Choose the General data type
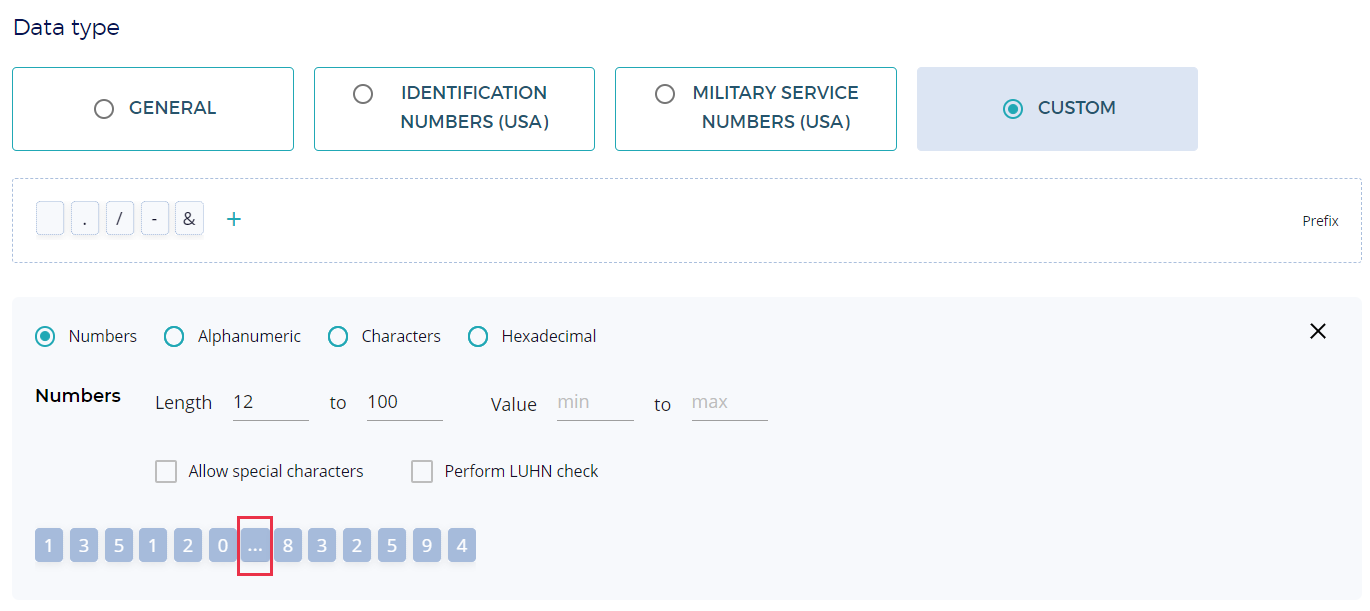This screenshot has width=1370, height=611. (x=153, y=109)
